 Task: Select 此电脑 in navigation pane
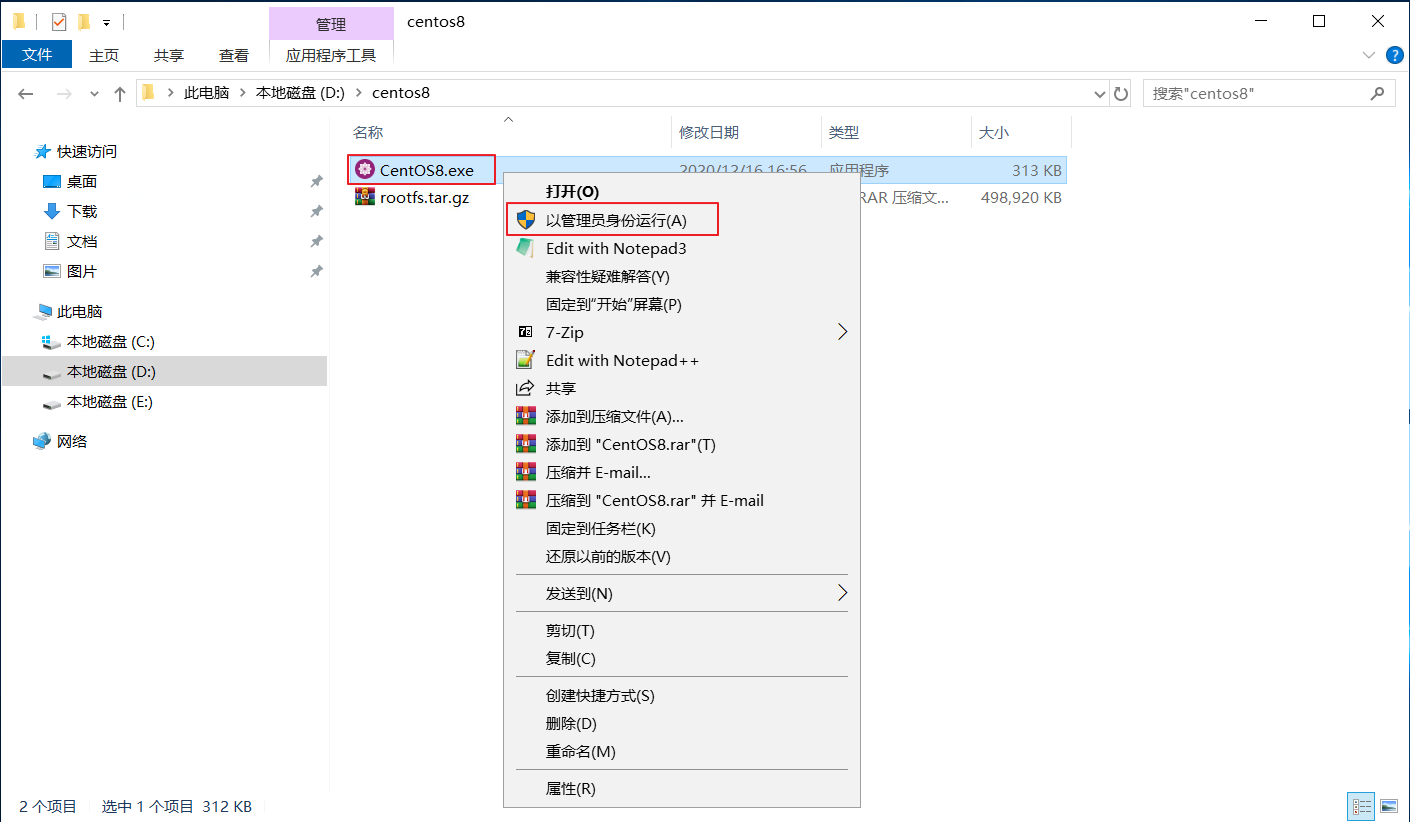pyautogui.click(x=80, y=311)
